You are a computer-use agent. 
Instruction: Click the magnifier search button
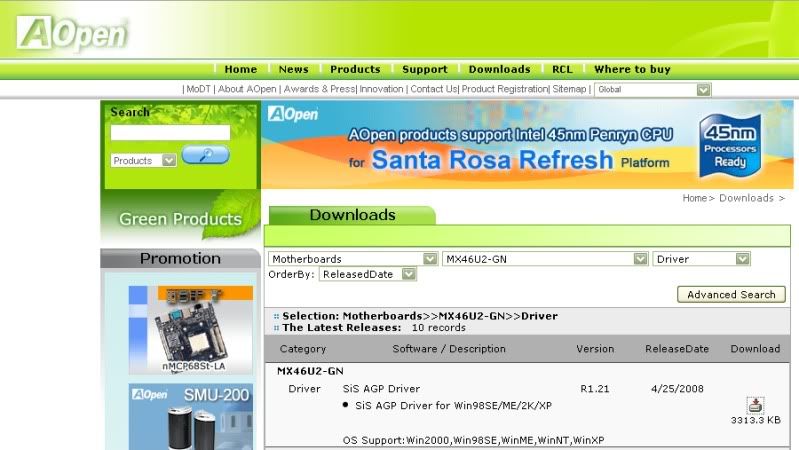pos(205,154)
